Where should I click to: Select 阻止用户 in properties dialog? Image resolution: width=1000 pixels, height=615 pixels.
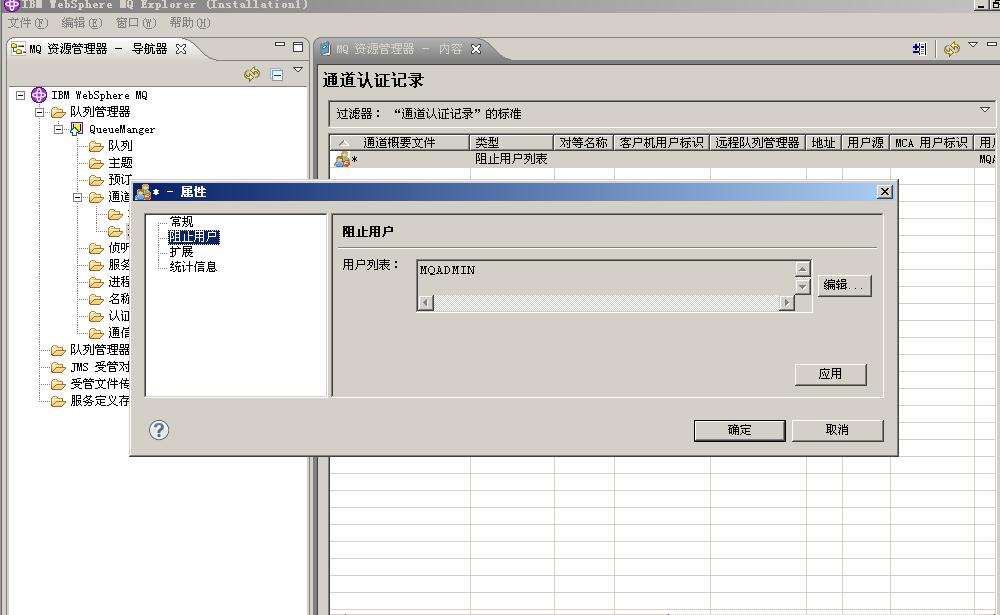194,237
